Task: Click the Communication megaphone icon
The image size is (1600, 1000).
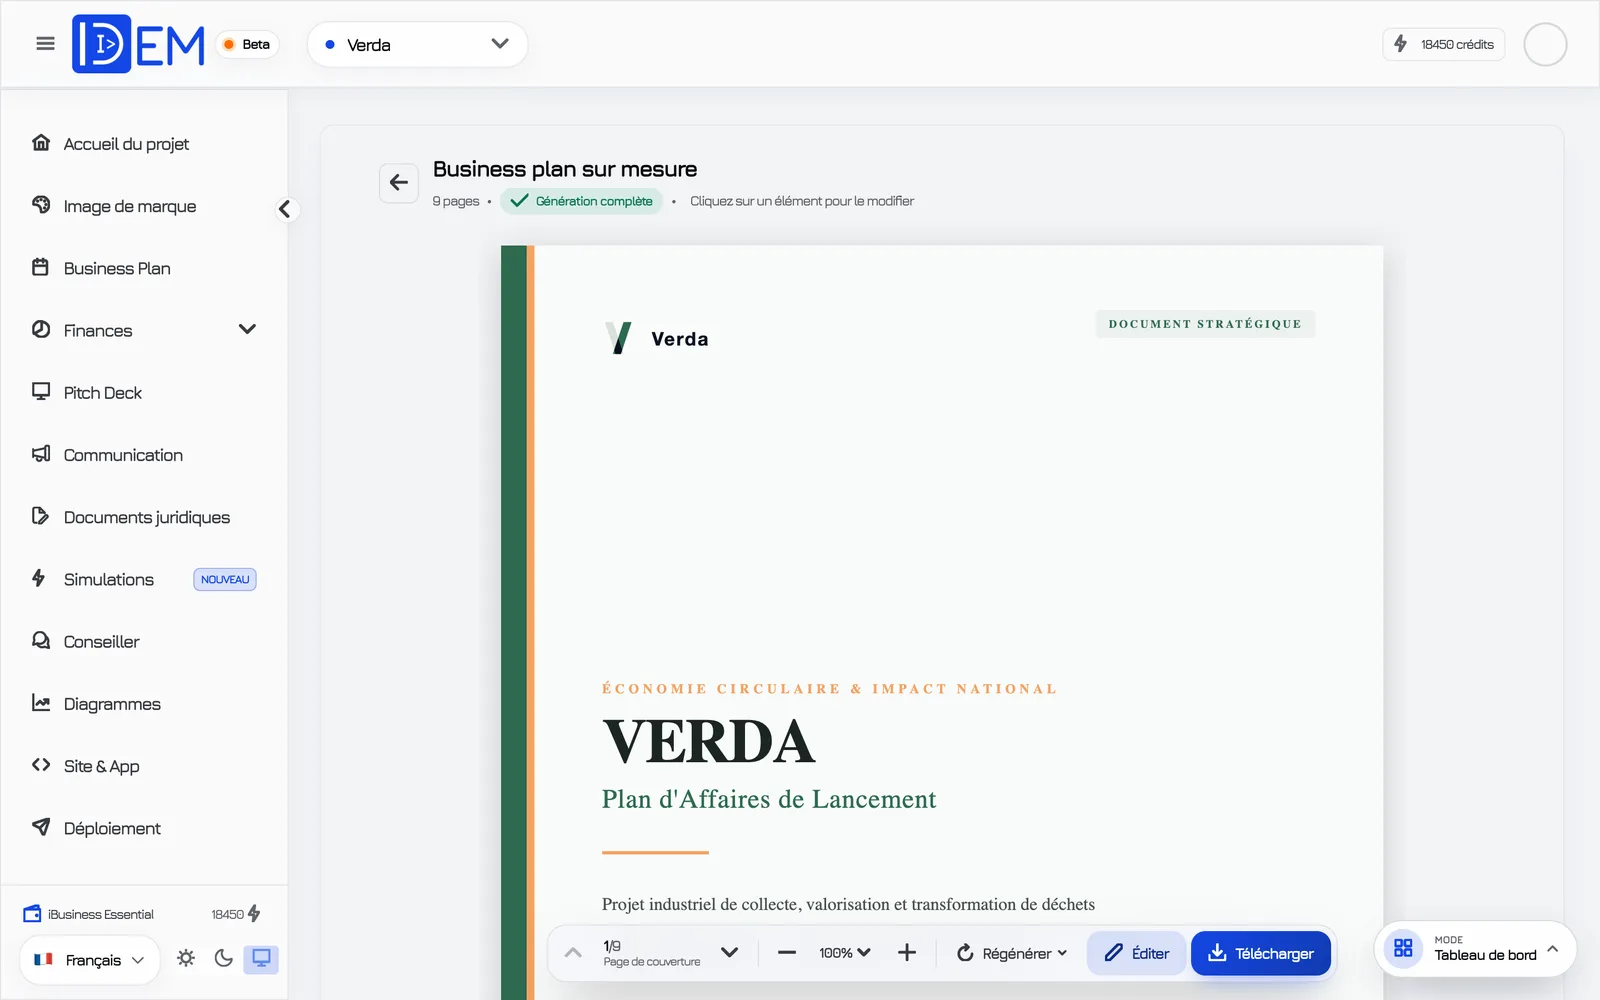Action: pyautogui.click(x=41, y=454)
